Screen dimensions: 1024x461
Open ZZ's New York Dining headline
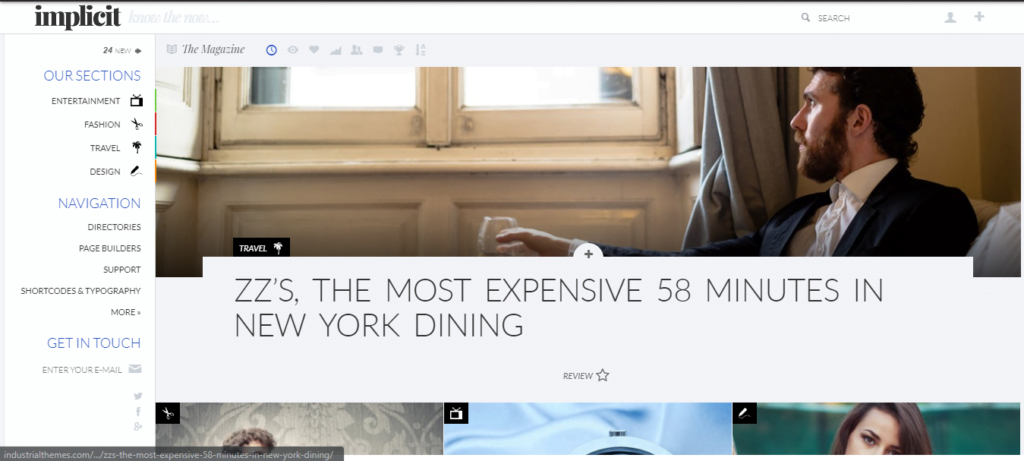pos(559,308)
